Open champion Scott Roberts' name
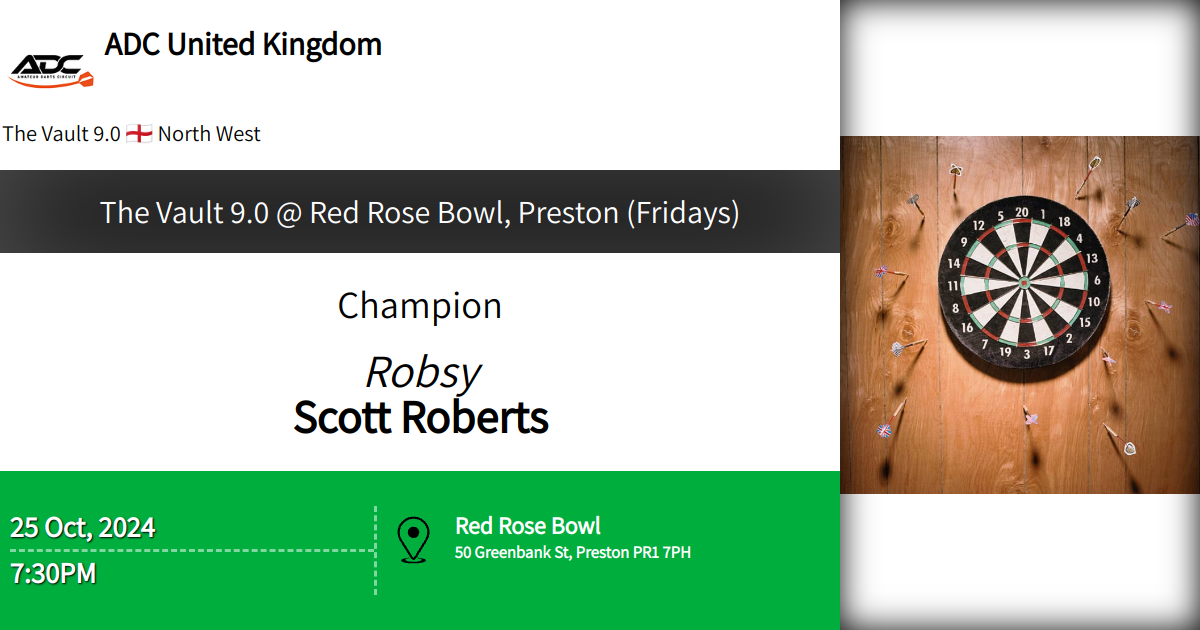Screen dimensions: 1200x630 pos(421,418)
